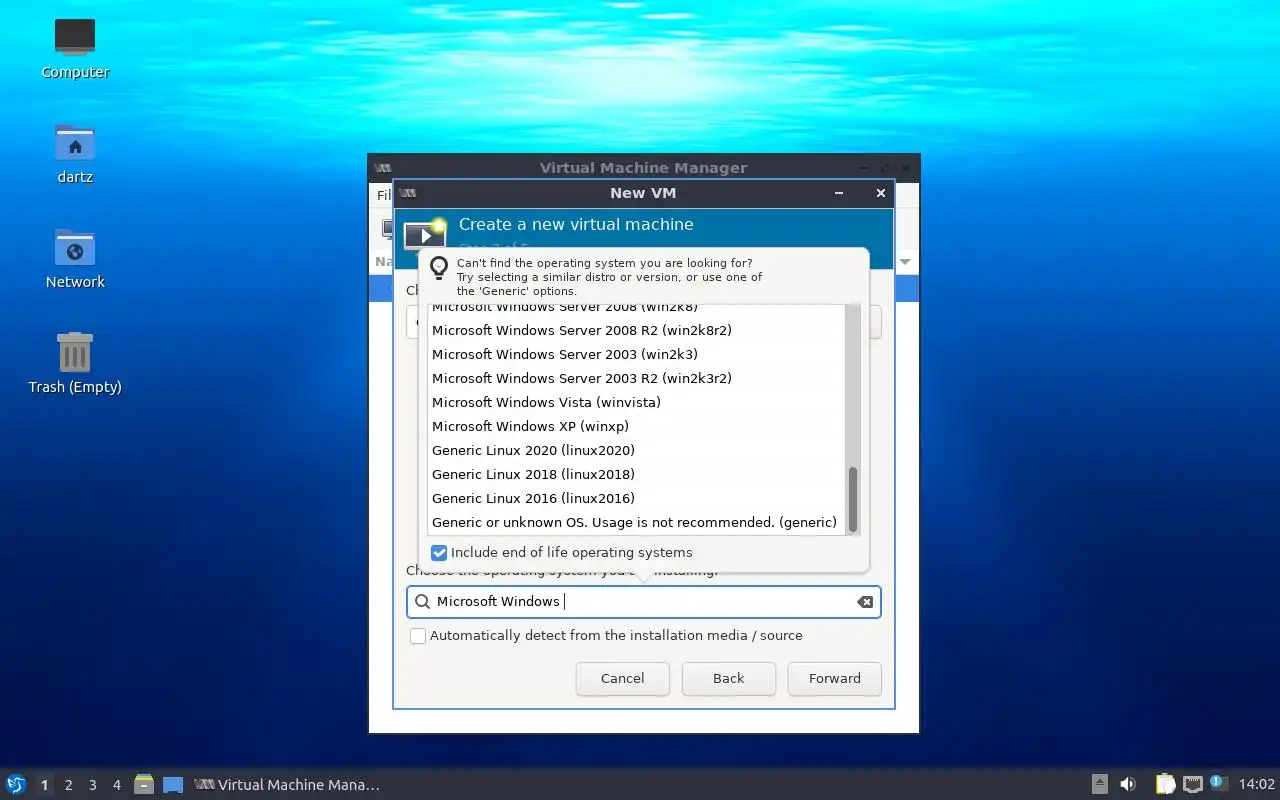Click the New VM wizard monitor icon
This screenshot has width=1280, height=800.
[424, 232]
